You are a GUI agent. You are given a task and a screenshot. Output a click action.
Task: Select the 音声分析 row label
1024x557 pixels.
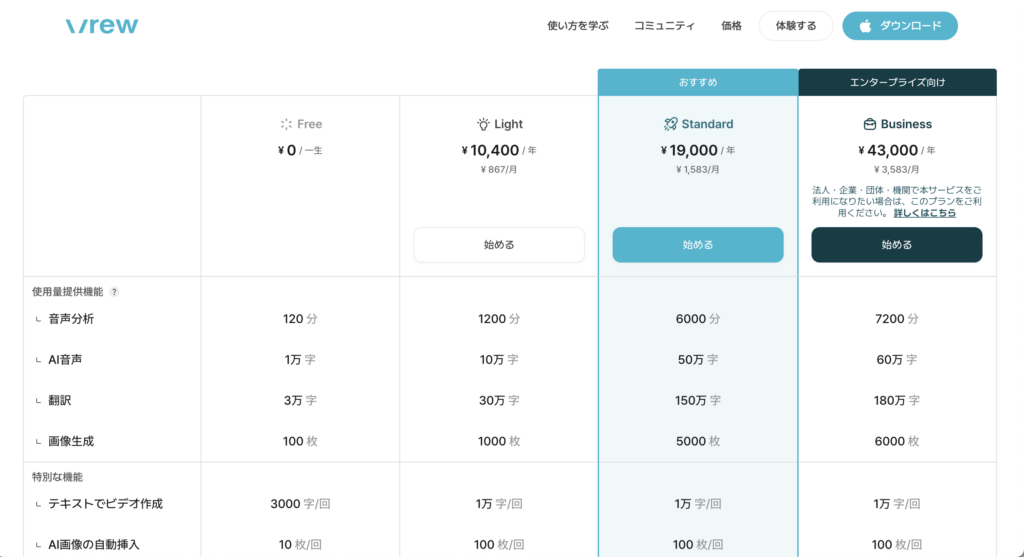click(71, 319)
